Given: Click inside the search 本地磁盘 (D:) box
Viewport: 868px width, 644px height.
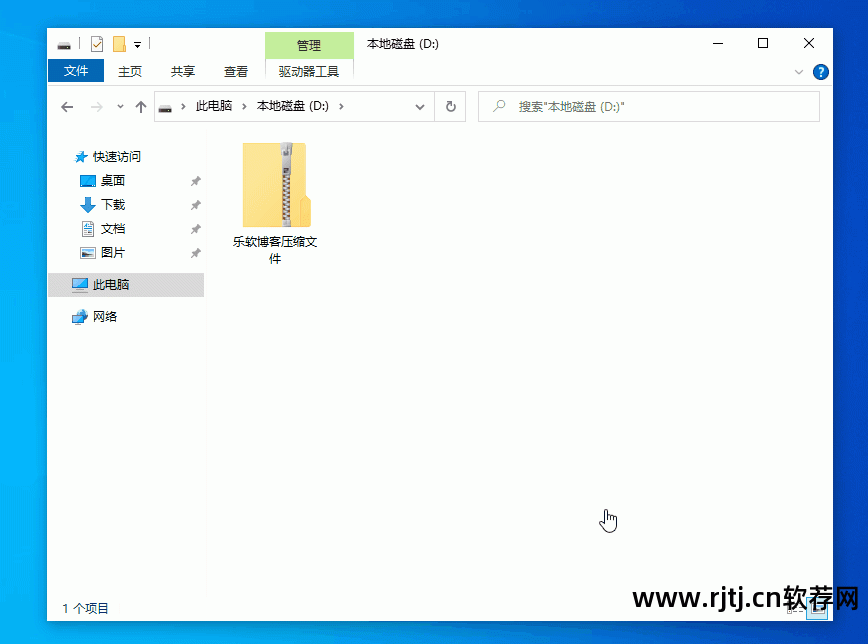Looking at the screenshot, I should click(648, 106).
